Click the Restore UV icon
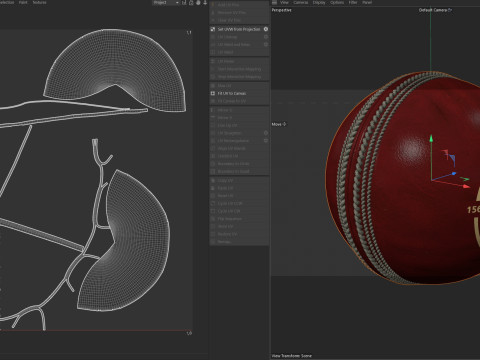Viewport: 480px width, 360px height. point(213,234)
